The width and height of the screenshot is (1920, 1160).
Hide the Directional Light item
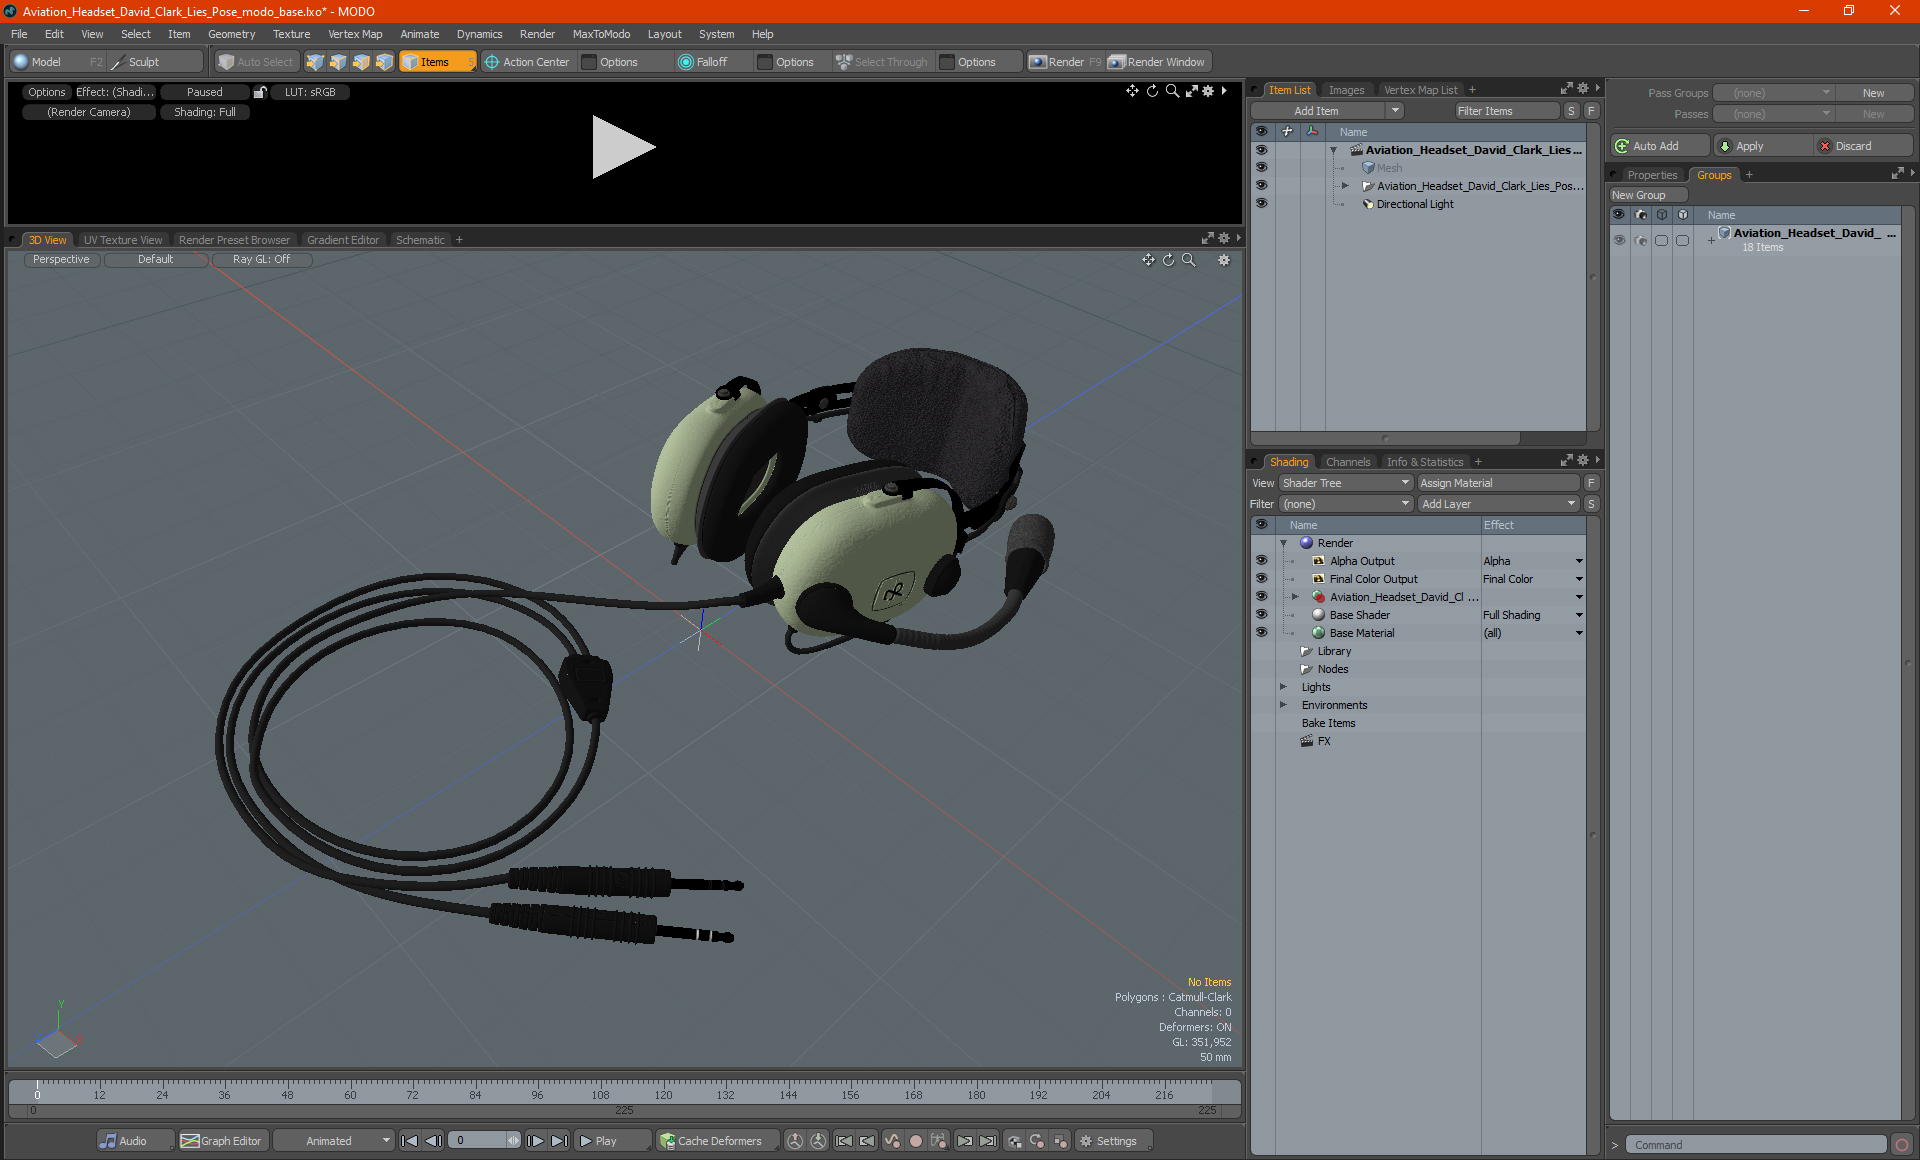(1261, 204)
